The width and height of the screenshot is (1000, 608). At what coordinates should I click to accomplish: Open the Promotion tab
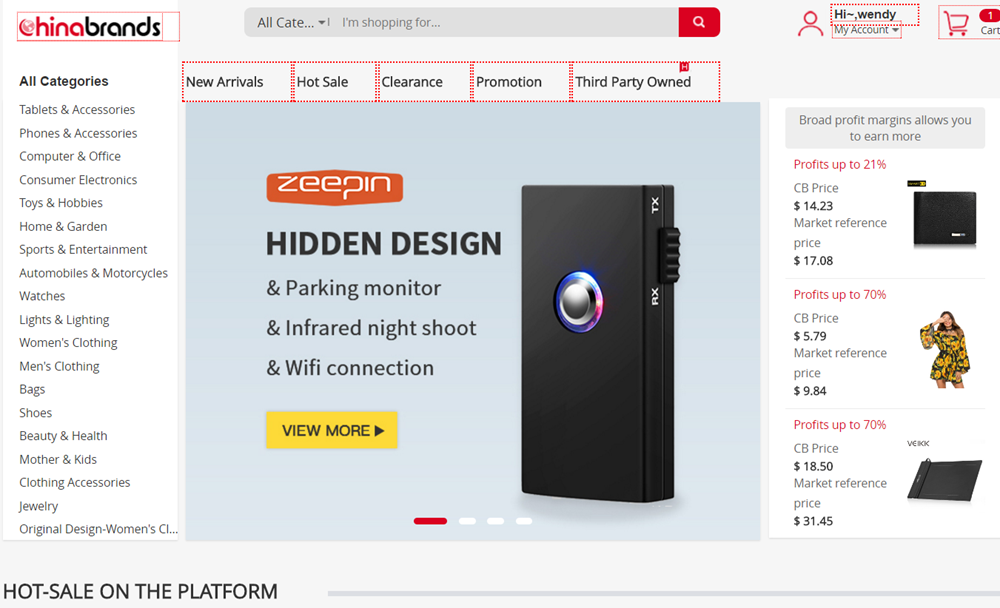point(509,82)
